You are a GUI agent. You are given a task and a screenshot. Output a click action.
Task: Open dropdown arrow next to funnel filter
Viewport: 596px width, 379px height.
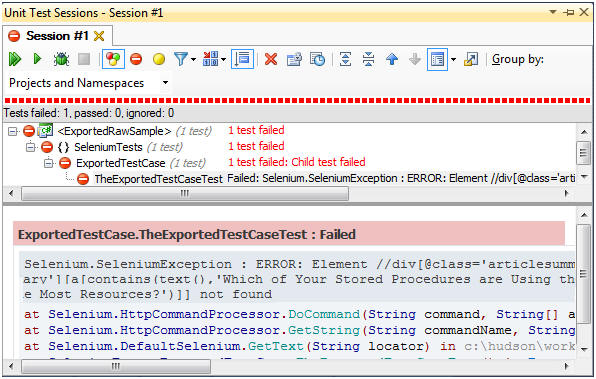pos(193,59)
